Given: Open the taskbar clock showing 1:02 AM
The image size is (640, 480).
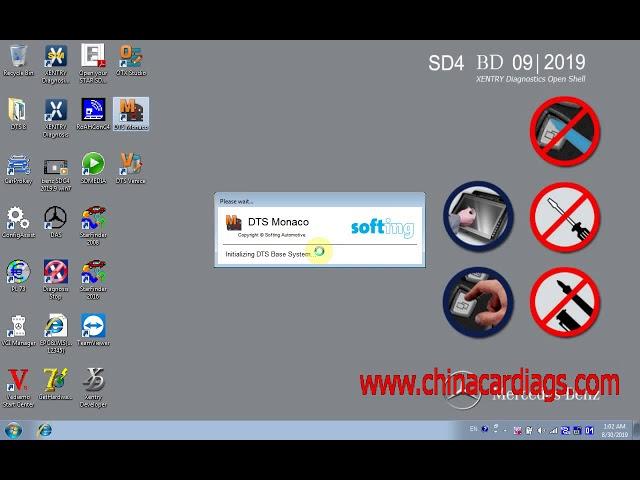Looking at the screenshot, I should [x=614, y=430].
